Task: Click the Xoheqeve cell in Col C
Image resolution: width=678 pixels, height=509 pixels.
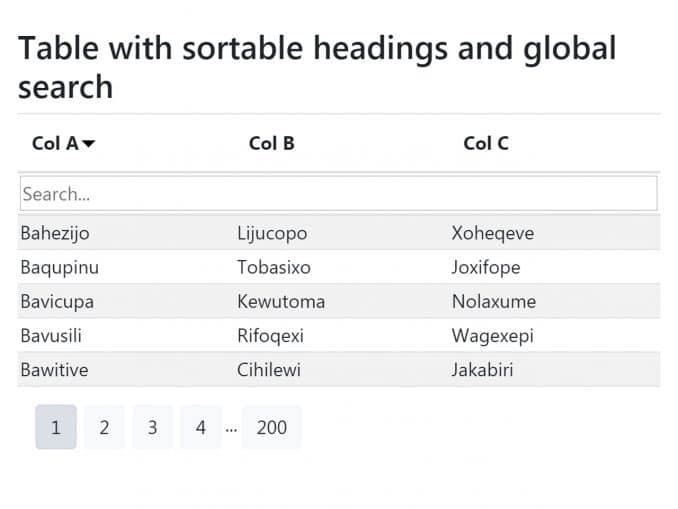Action: coord(493,233)
